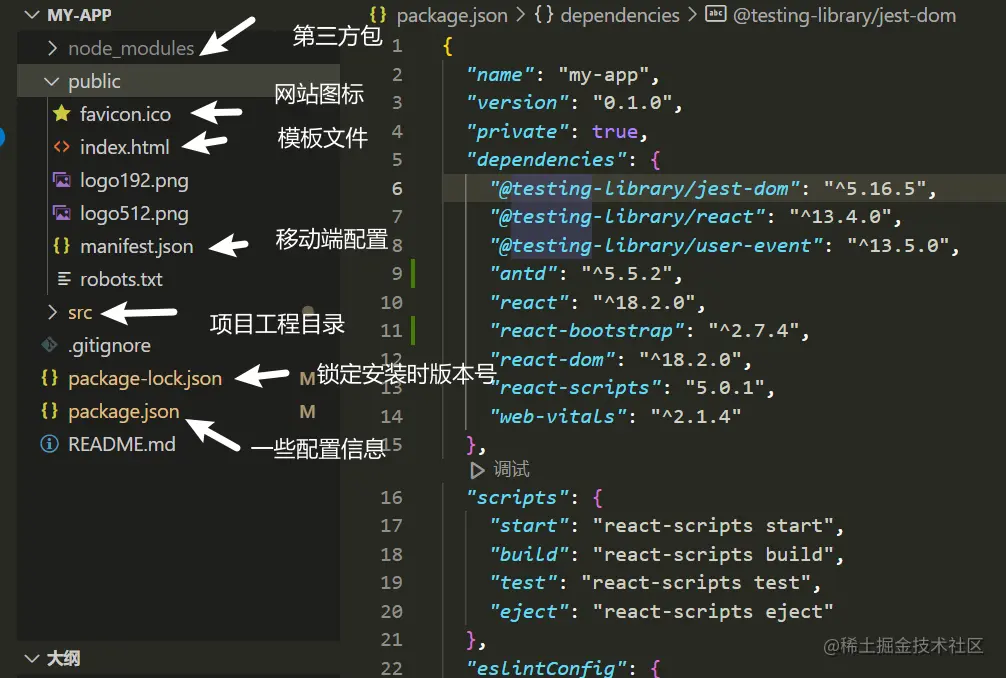Click the "antd" dependency key

[523, 274]
